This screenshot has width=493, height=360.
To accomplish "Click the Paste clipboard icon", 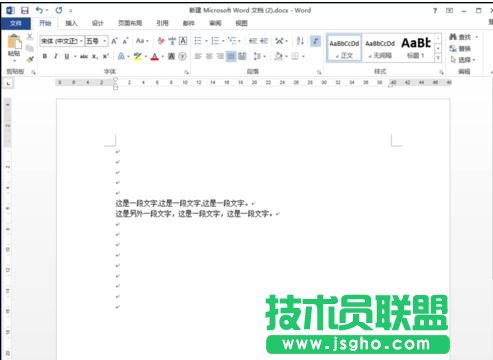I will [x=14, y=42].
